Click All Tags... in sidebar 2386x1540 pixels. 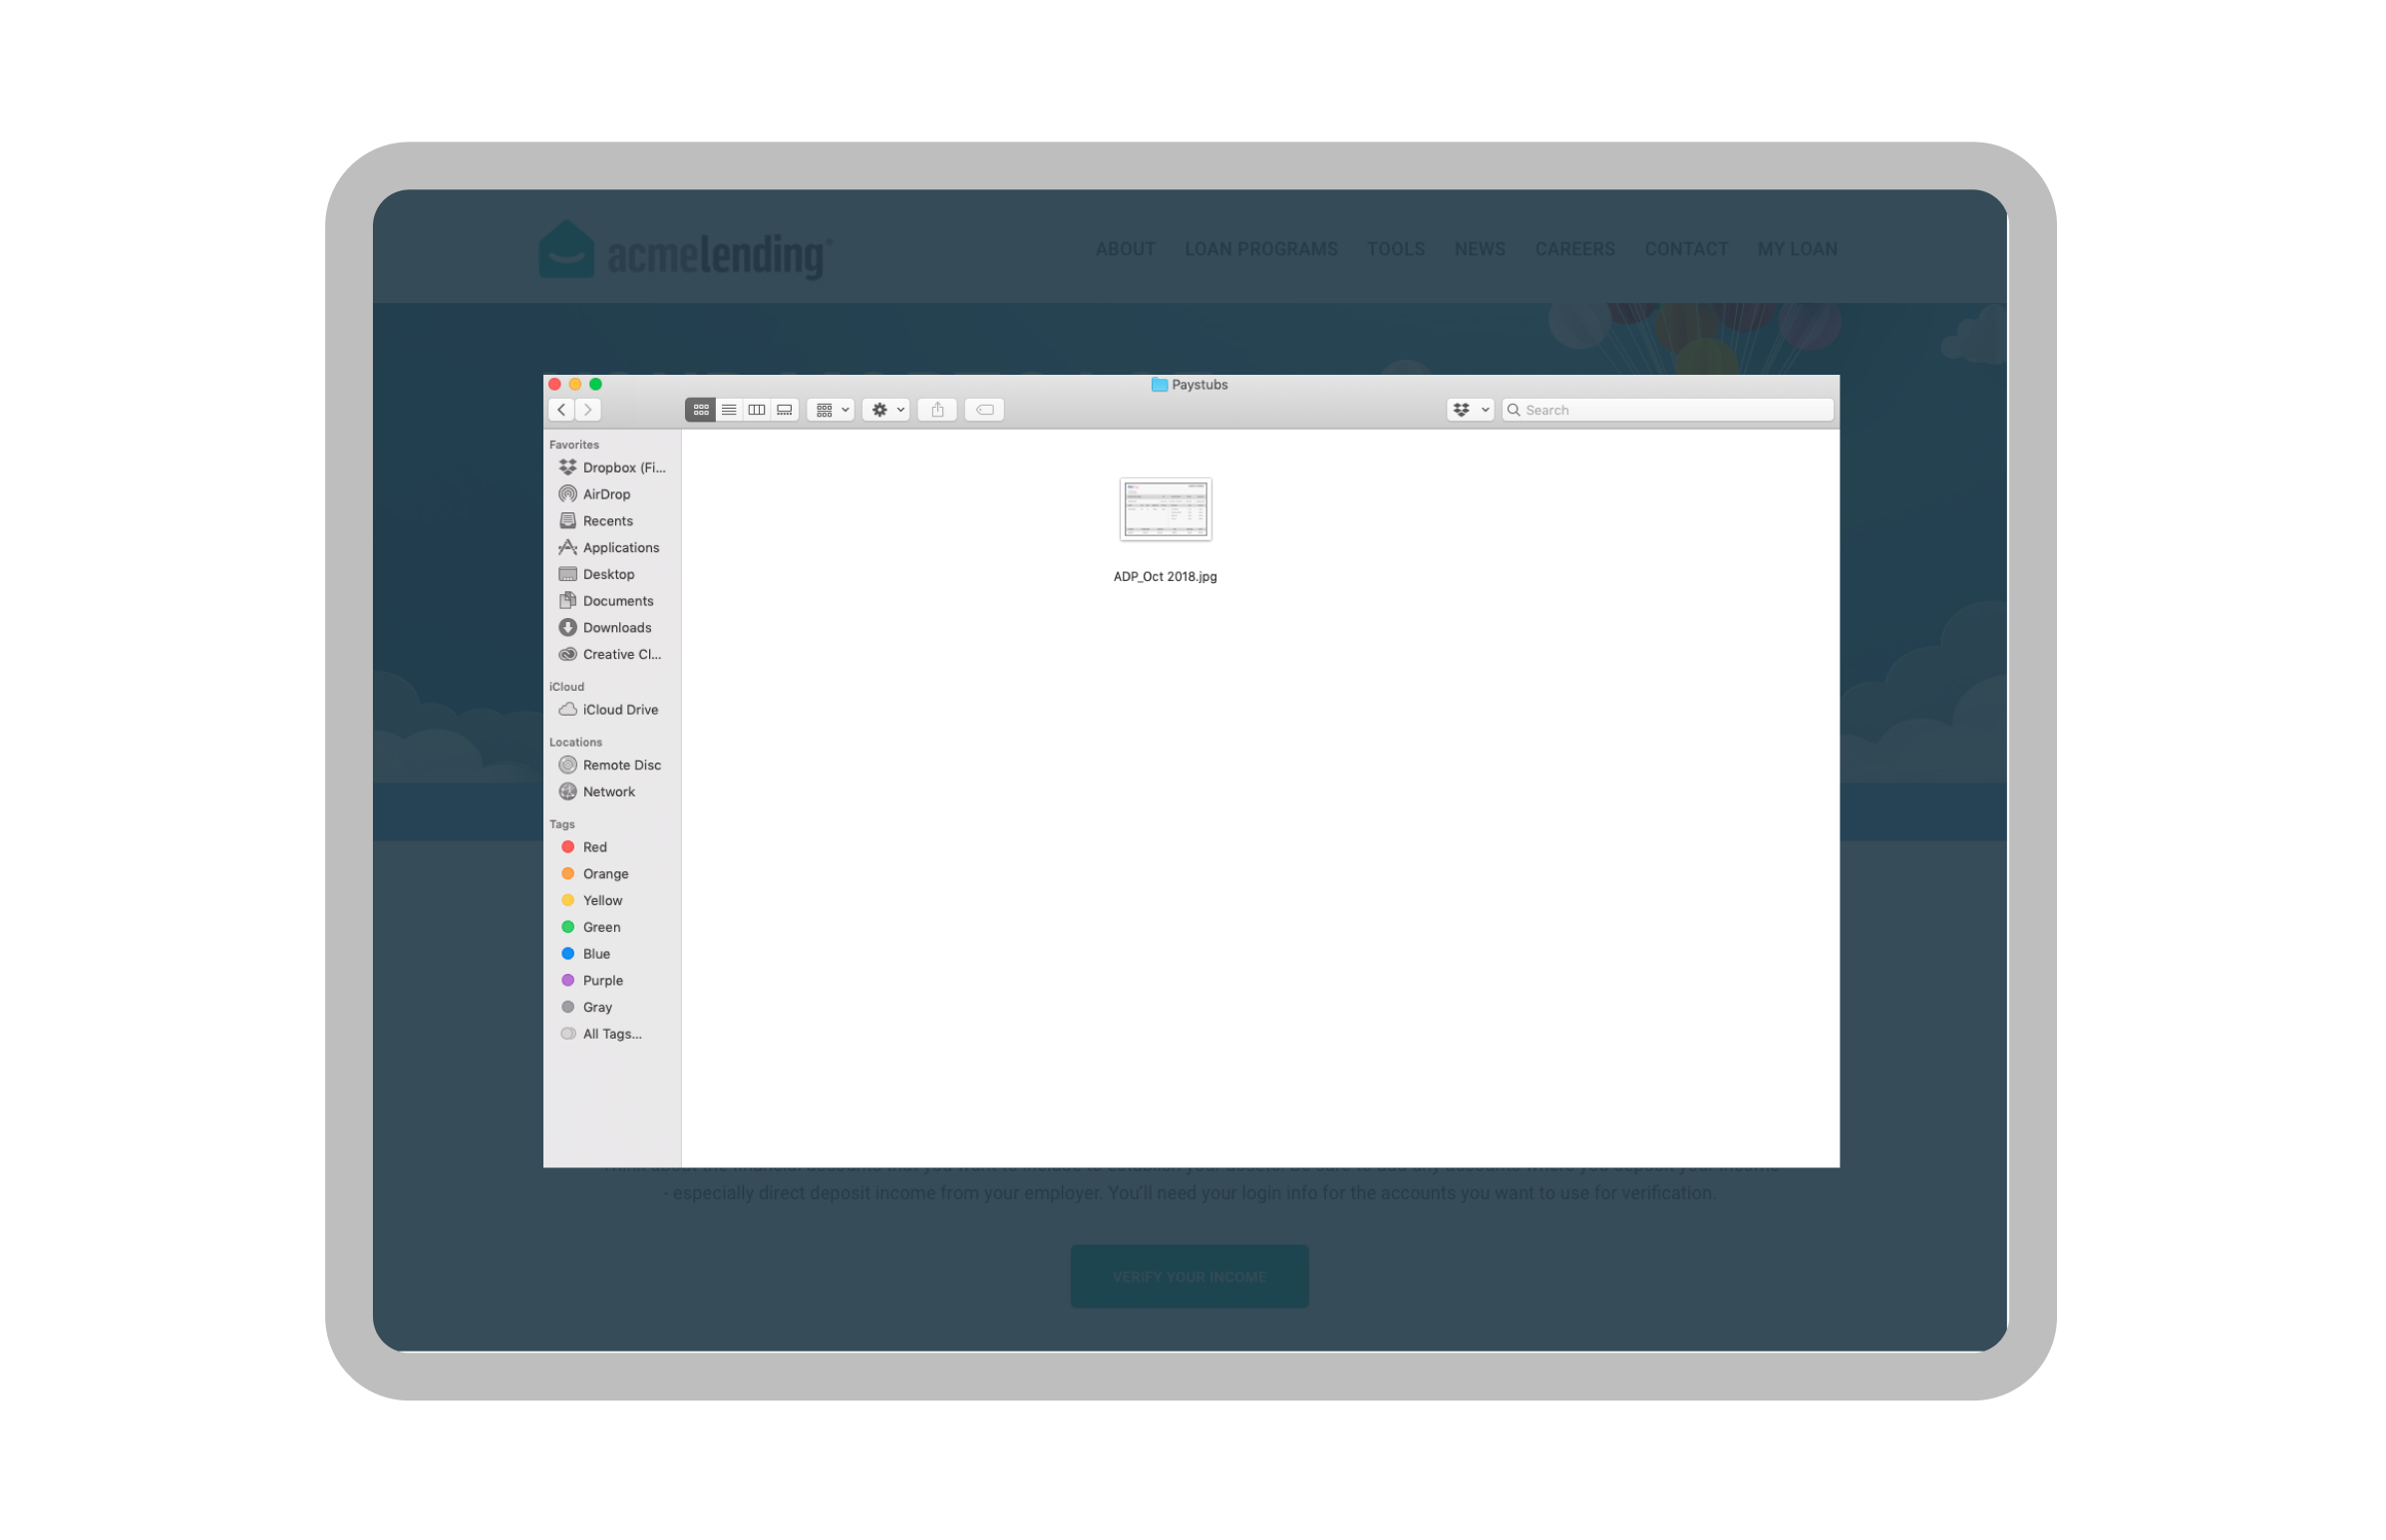coord(611,1034)
